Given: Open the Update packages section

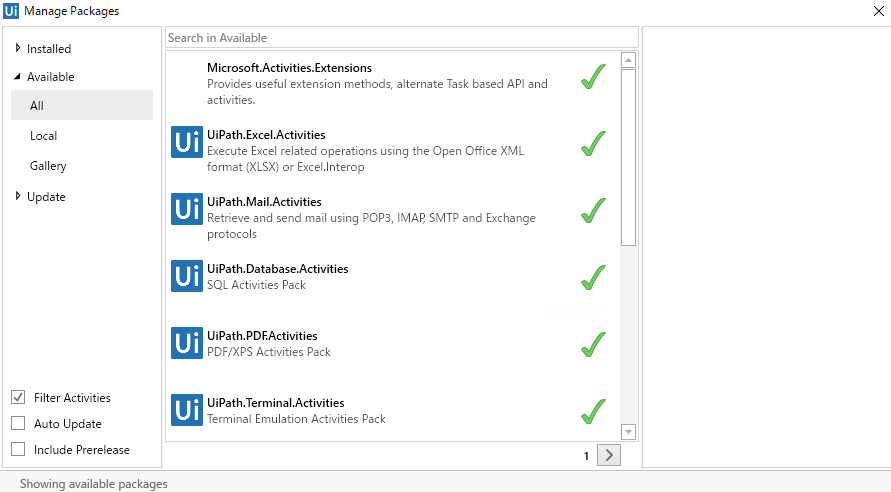Looking at the screenshot, I should coord(46,197).
